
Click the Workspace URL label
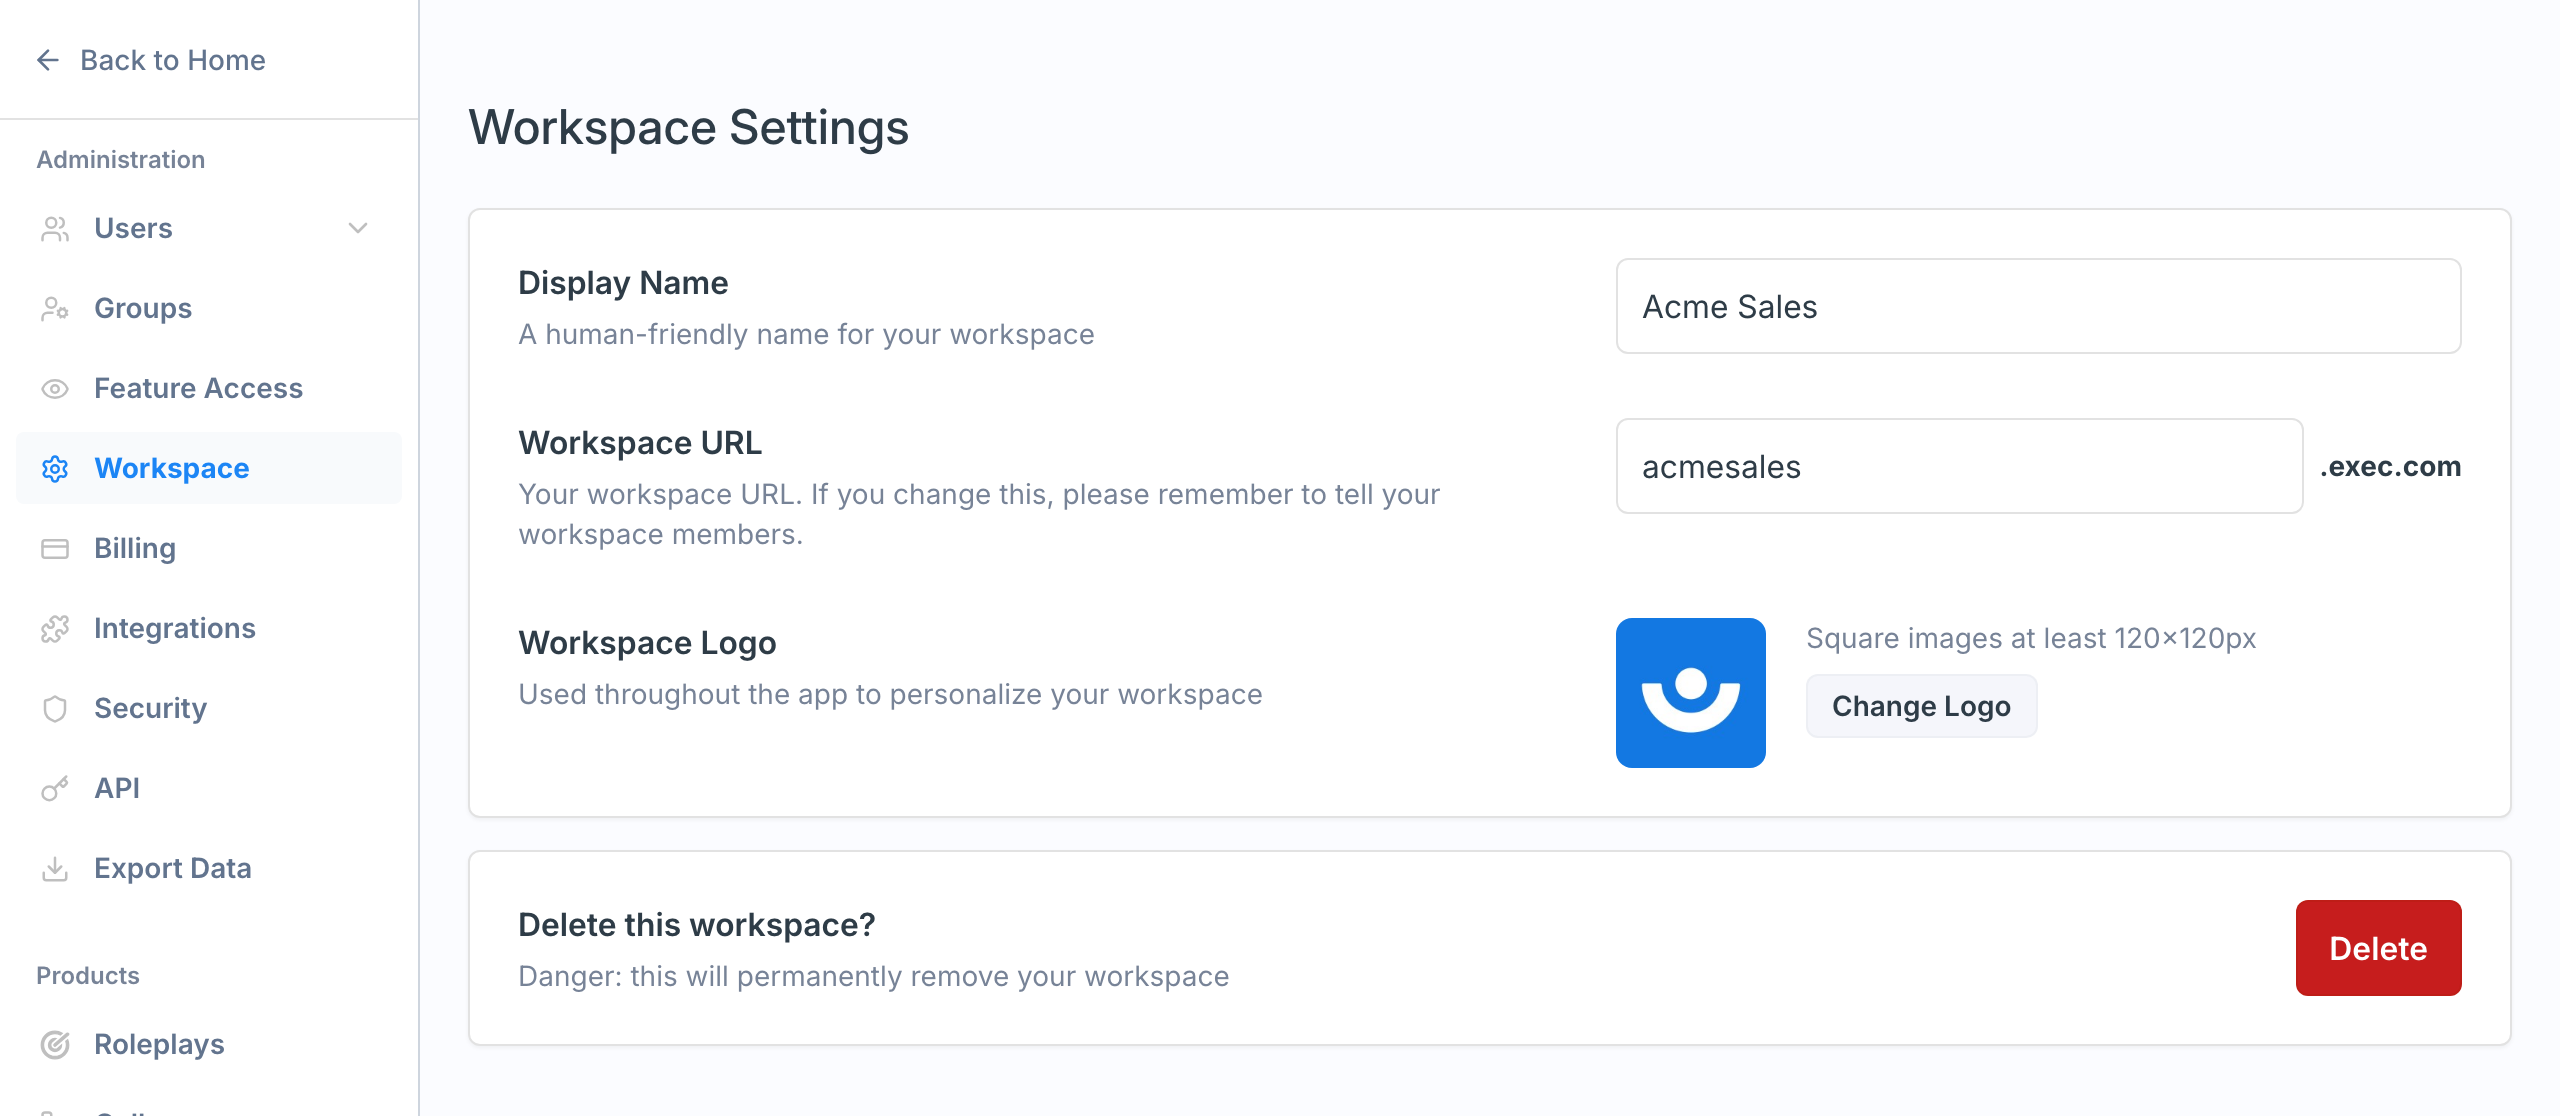coord(640,443)
